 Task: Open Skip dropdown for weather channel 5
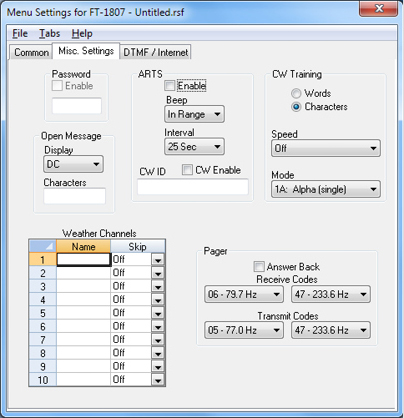tap(158, 313)
